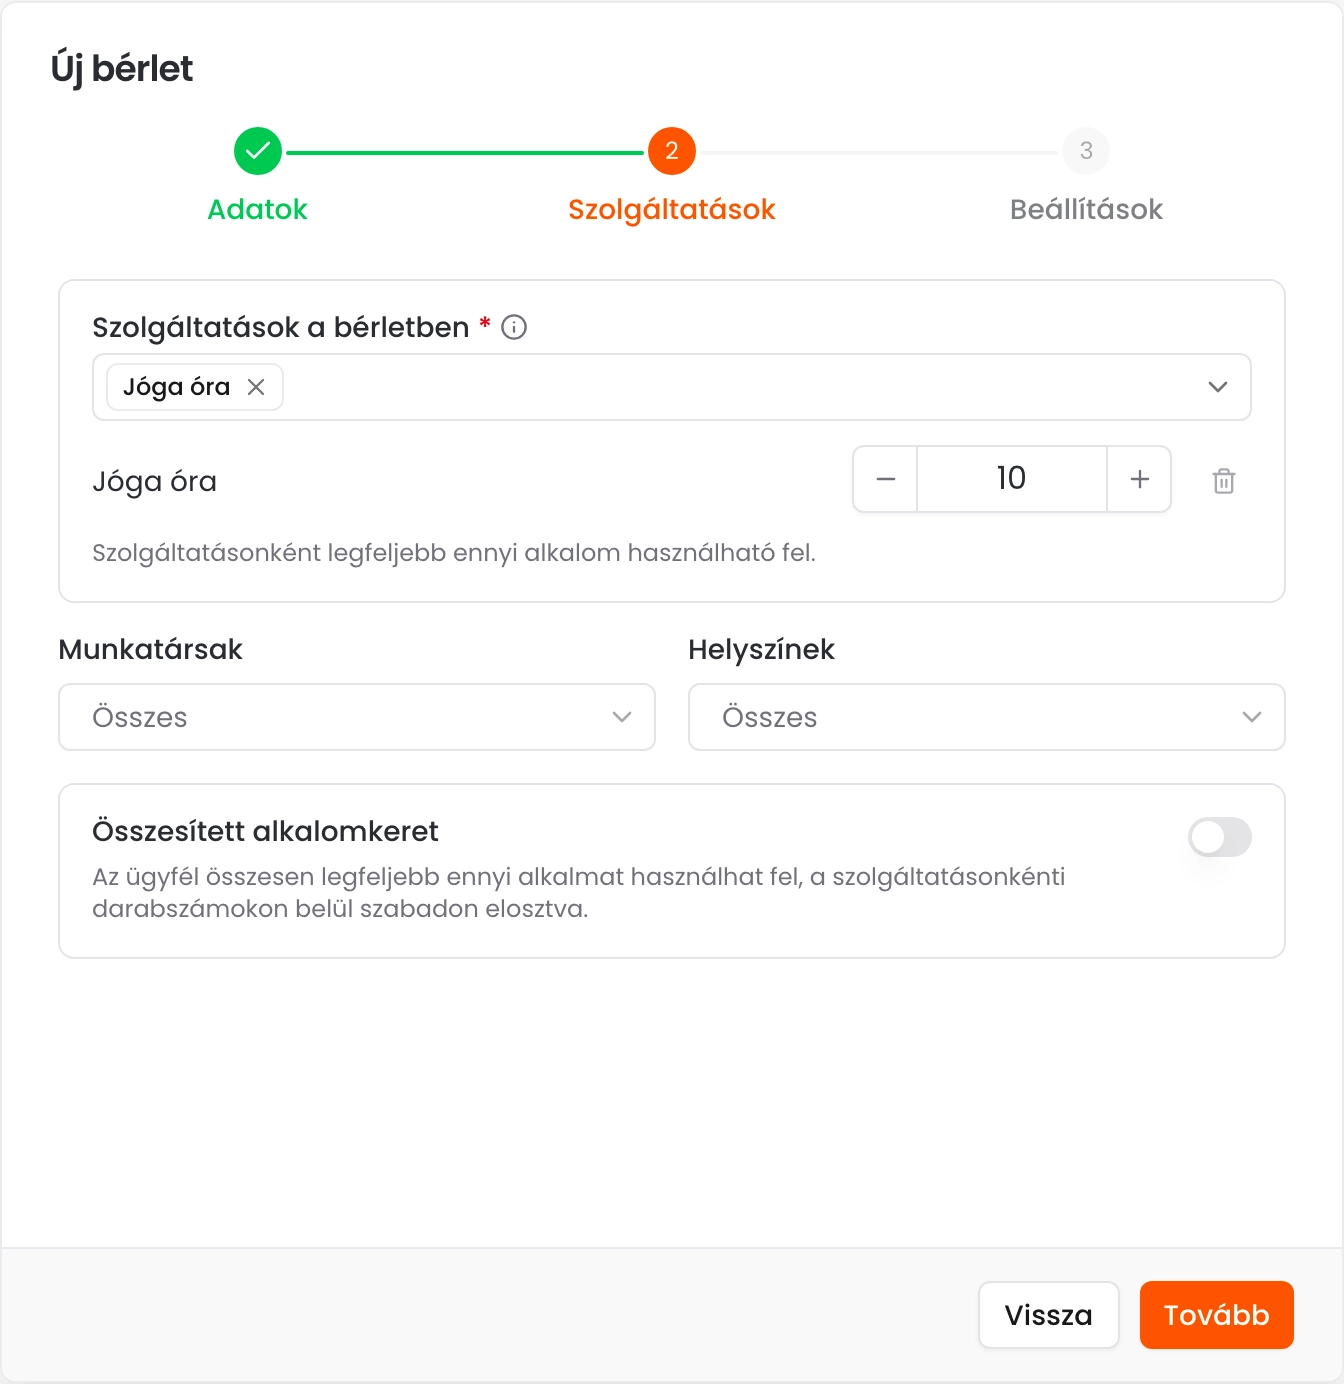
Task: Expand the services dropdown chevron
Action: [1217, 387]
